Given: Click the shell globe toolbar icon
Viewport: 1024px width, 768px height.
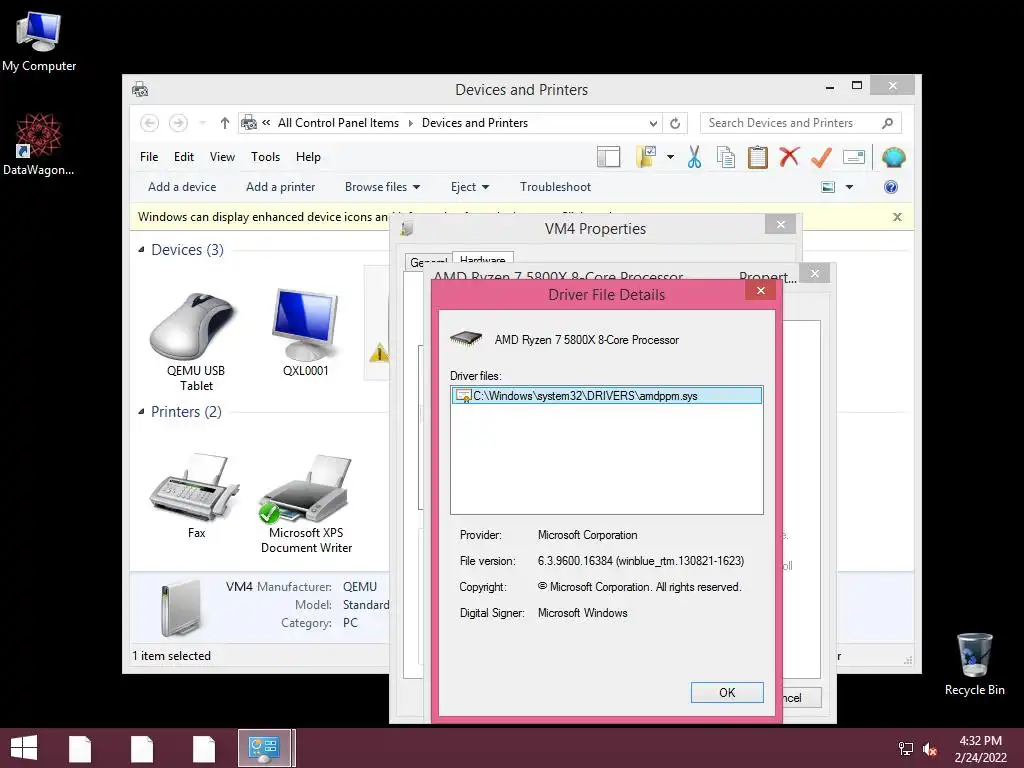Looking at the screenshot, I should (x=893, y=157).
